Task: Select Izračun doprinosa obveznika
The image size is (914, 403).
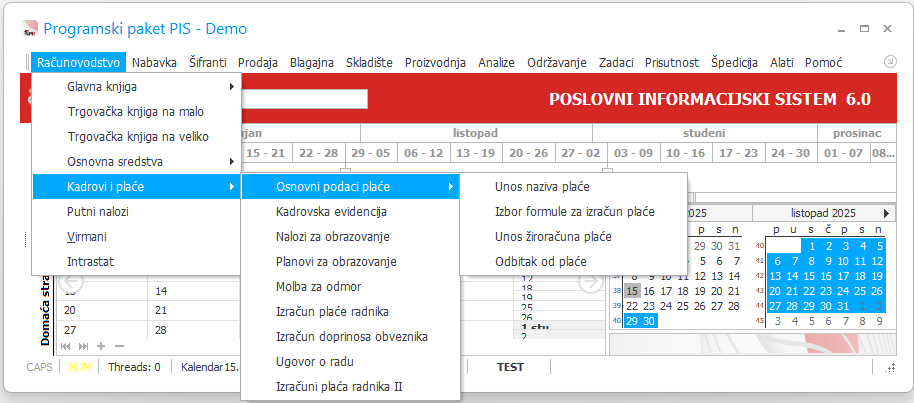Action: tap(350, 337)
